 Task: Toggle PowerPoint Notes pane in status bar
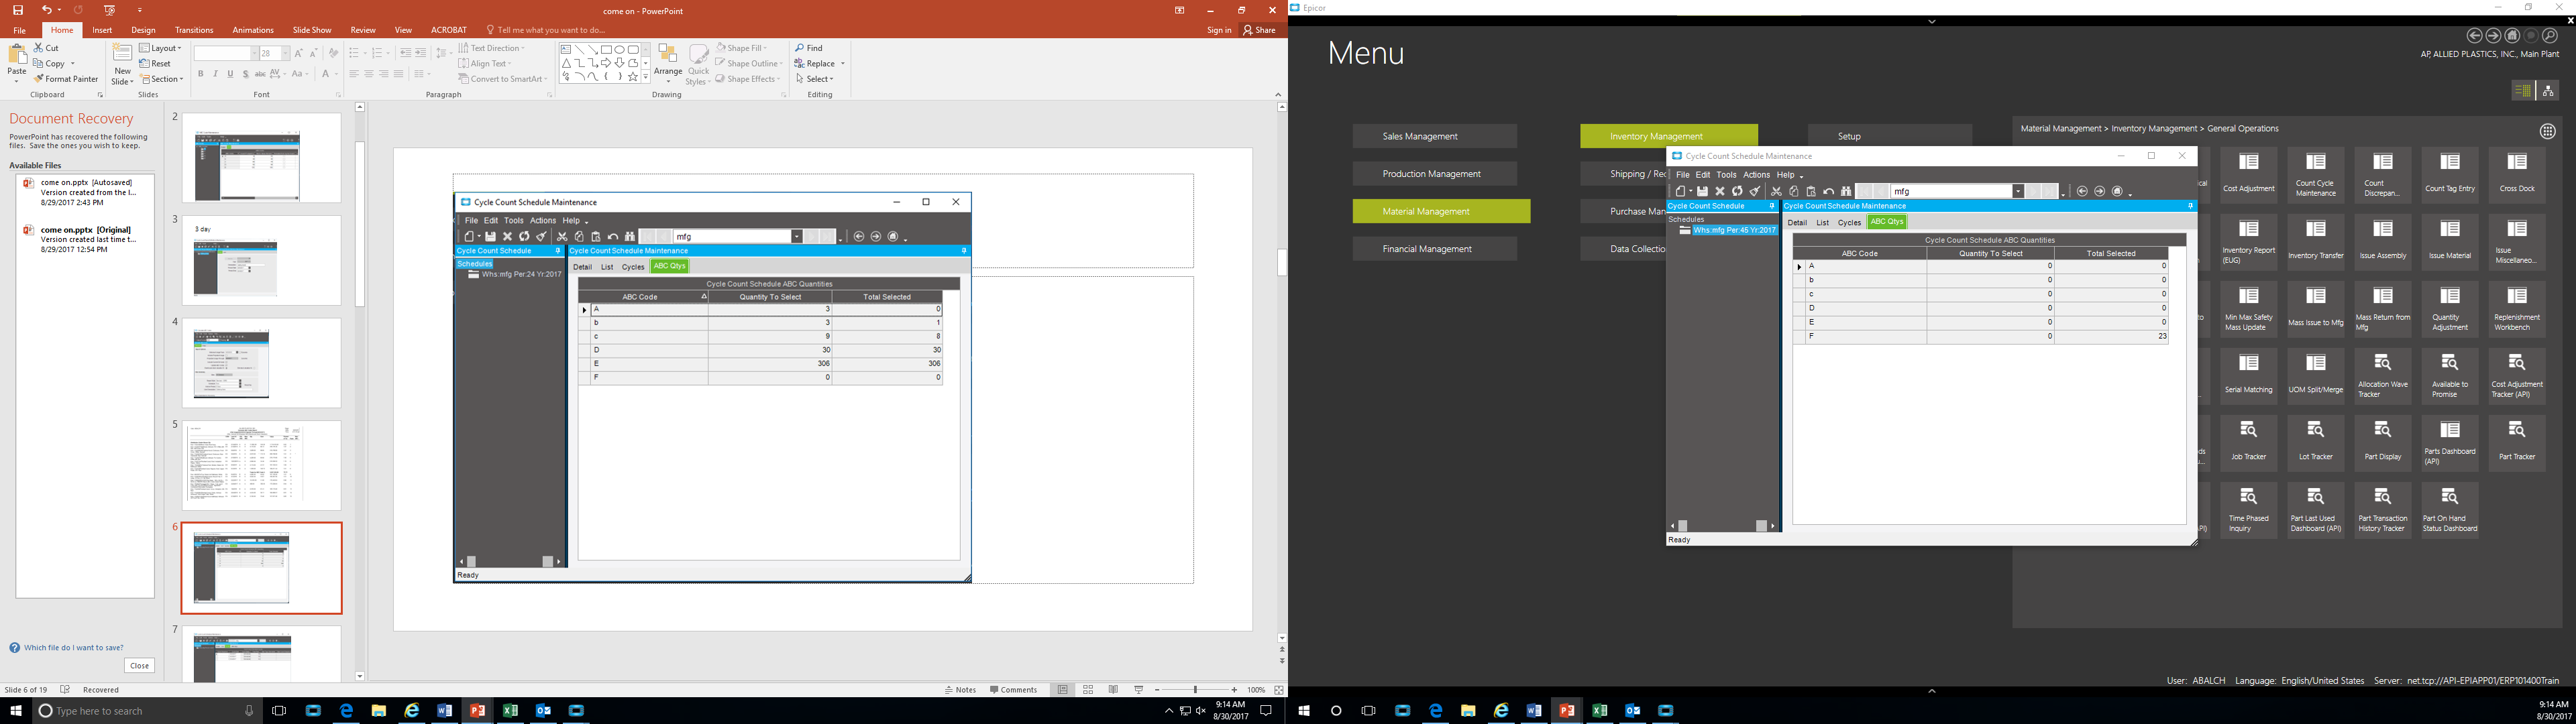960,690
